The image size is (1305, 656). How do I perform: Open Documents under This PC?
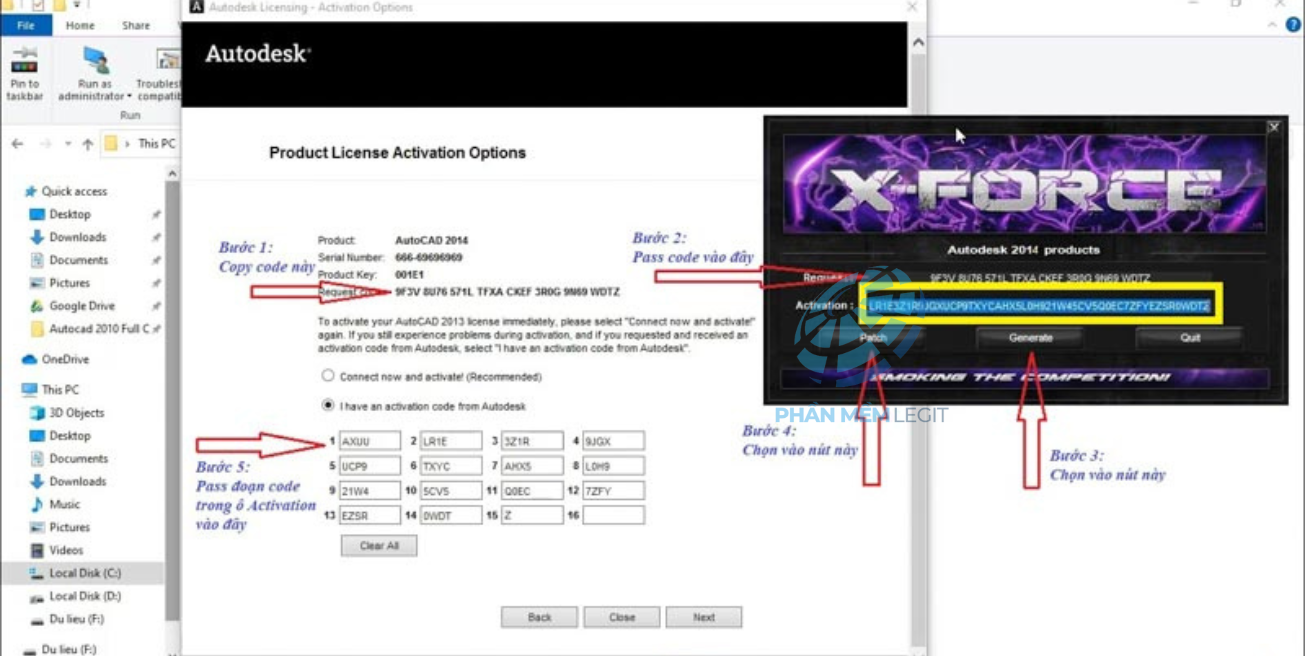tap(79, 459)
